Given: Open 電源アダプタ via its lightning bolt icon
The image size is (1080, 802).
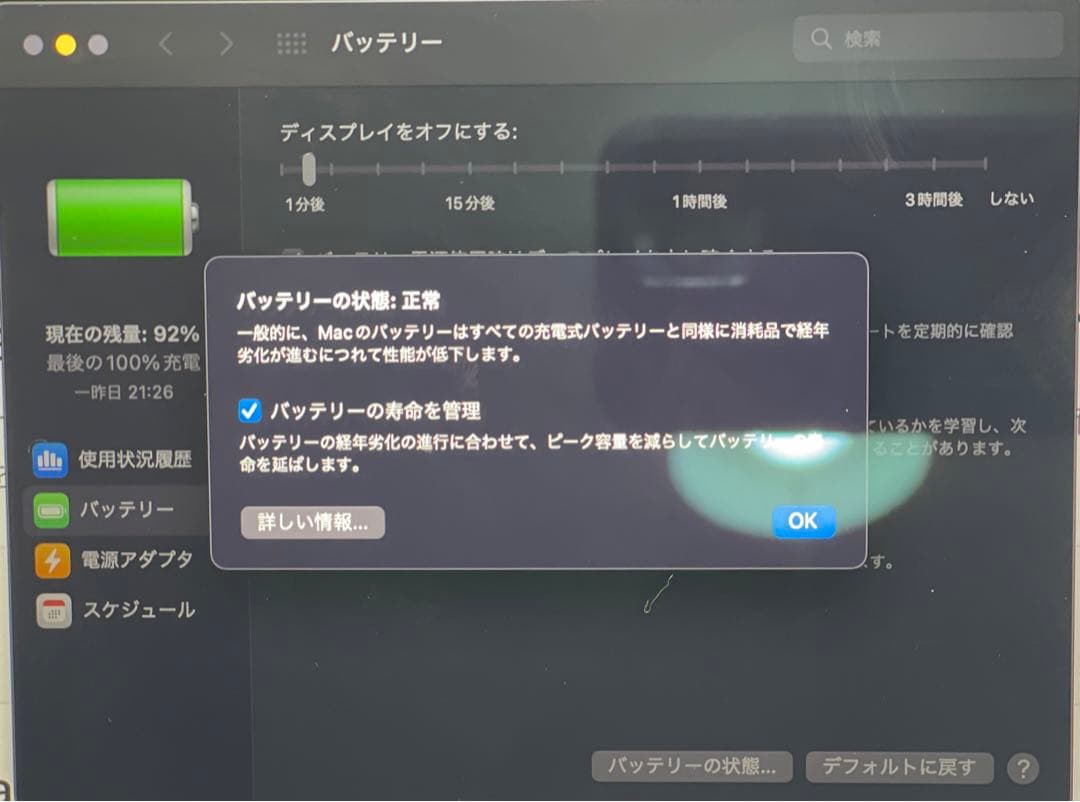Looking at the screenshot, I should click(52, 560).
